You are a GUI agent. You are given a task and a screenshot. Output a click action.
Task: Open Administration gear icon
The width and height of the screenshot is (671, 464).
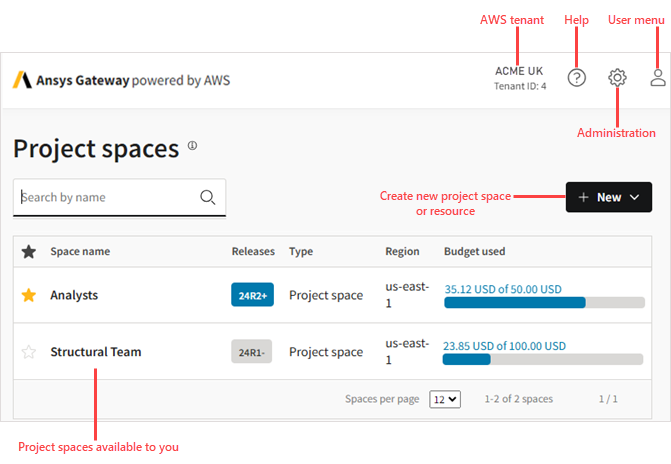617,78
